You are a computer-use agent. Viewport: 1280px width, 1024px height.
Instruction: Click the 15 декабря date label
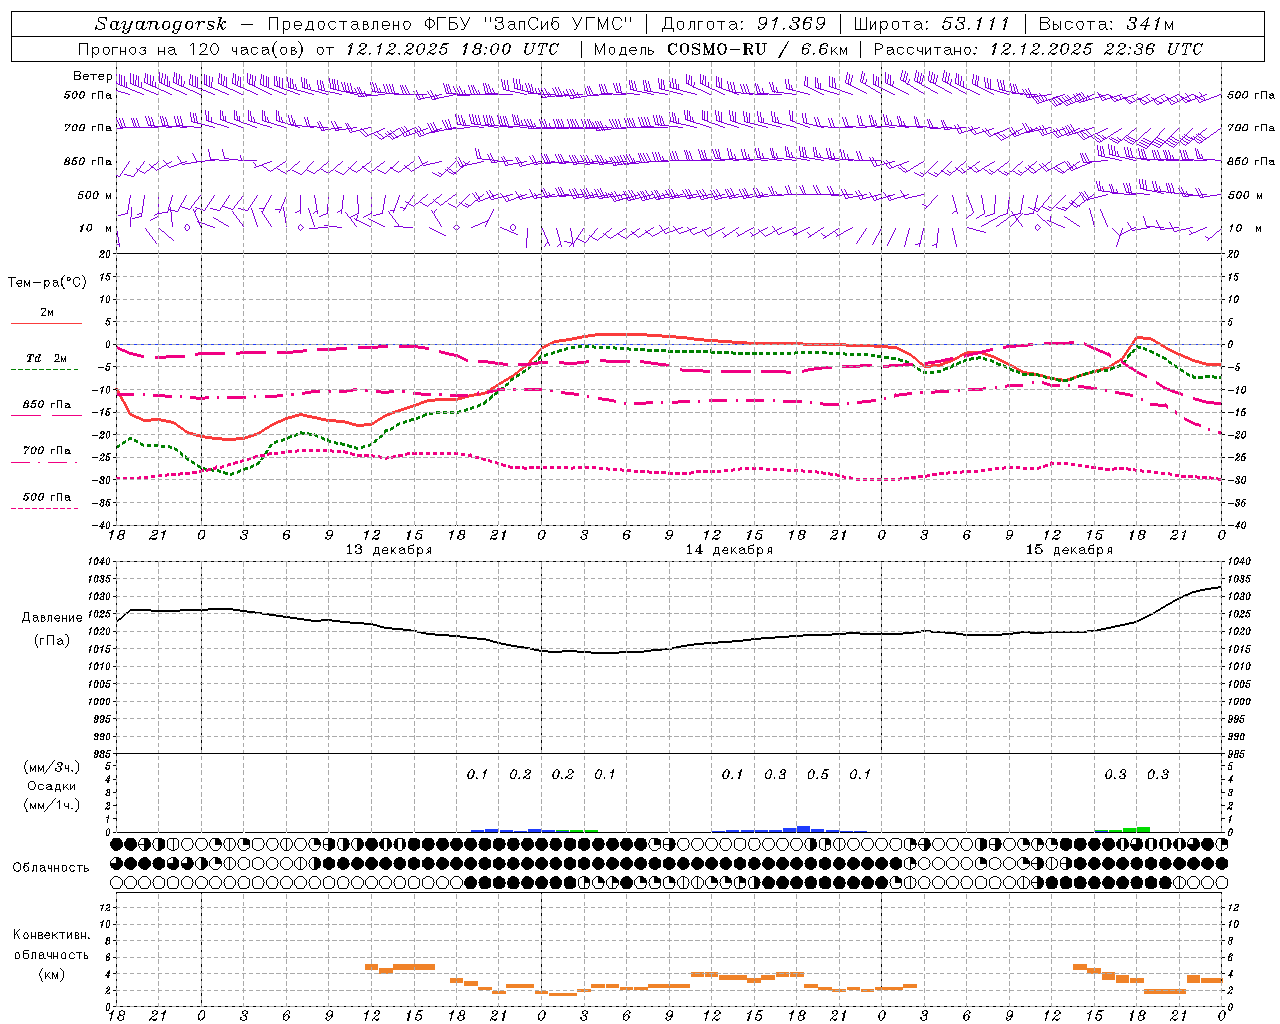(1069, 550)
